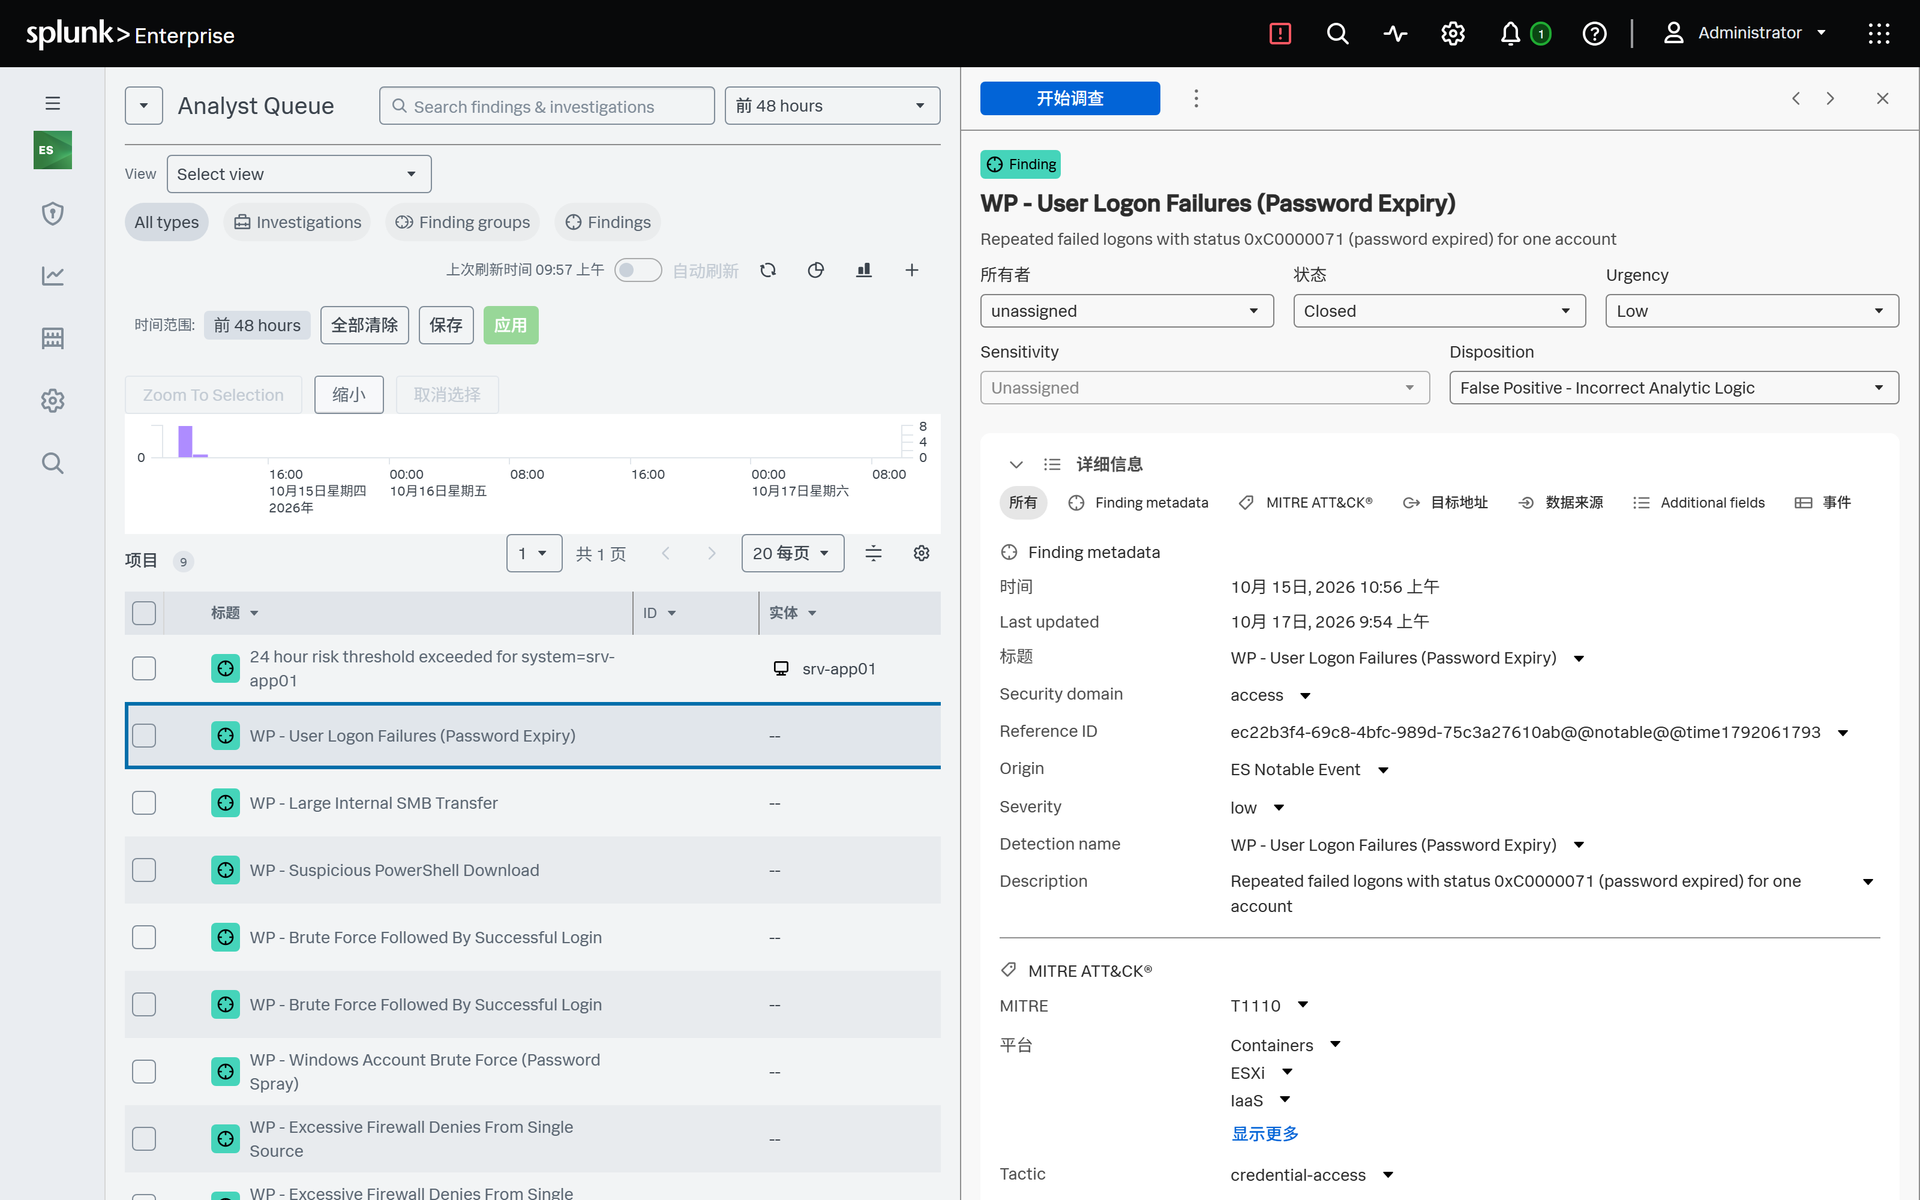This screenshot has width=1920, height=1200.
Task: Click the 全部清除 button
Action: tap(365, 325)
